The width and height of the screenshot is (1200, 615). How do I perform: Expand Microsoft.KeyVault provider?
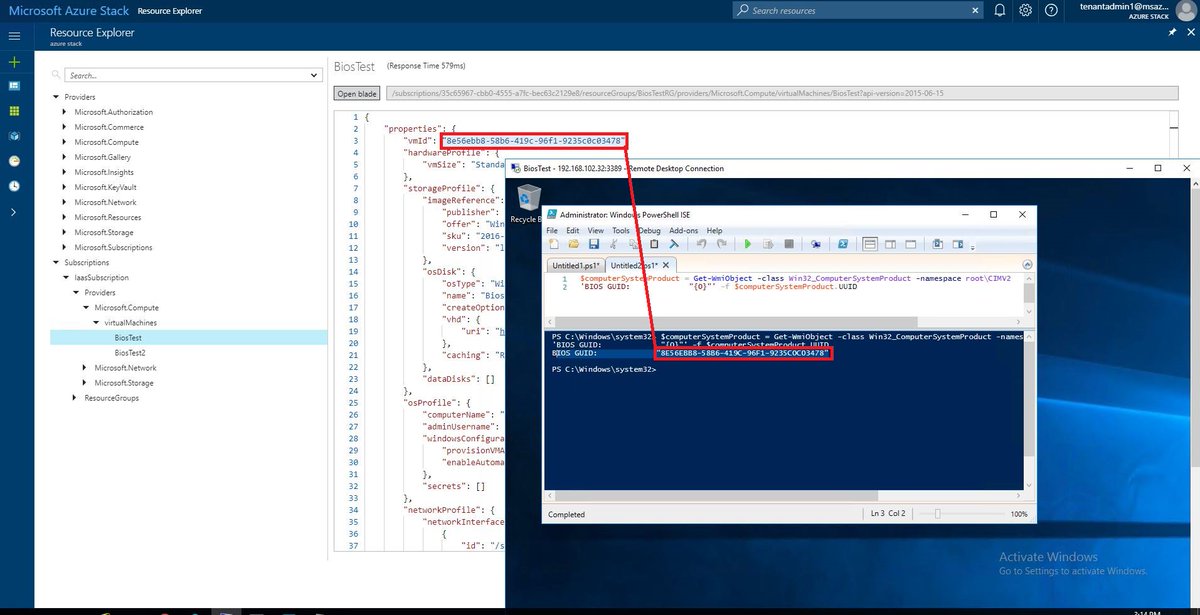pyautogui.click(x=66, y=187)
